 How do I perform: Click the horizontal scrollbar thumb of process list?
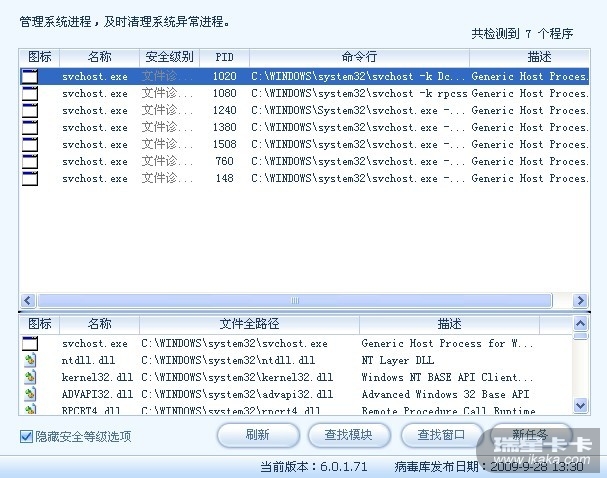[x=295, y=301]
